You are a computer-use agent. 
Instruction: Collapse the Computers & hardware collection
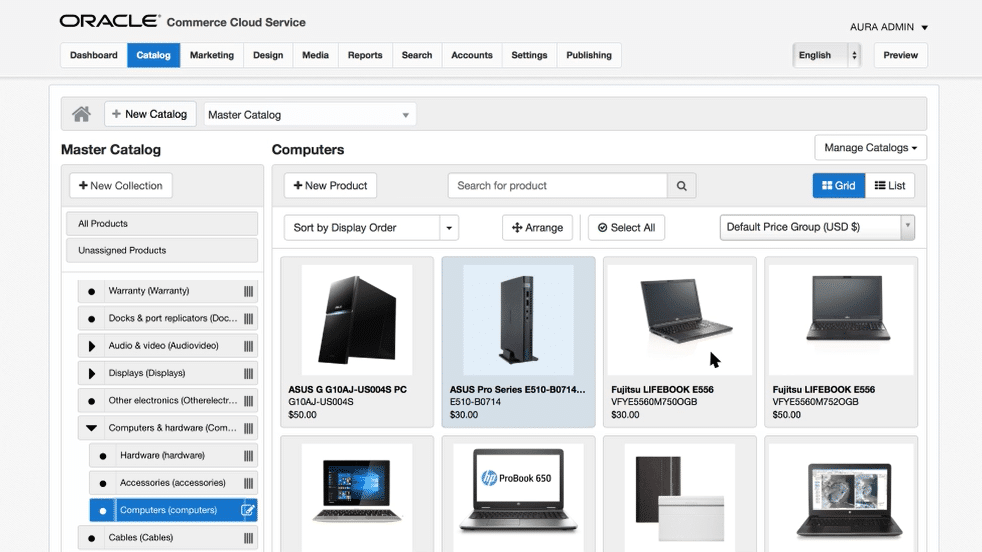(91, 428)
